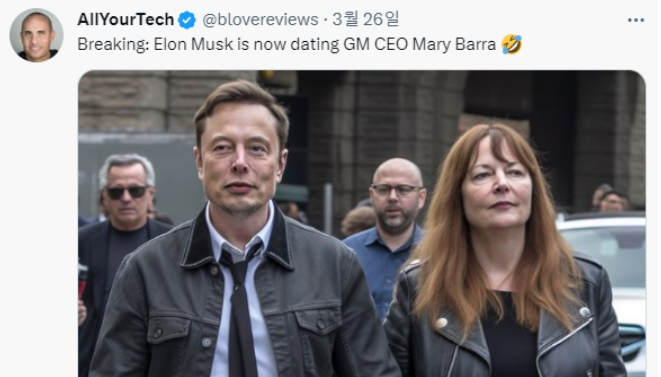Click the laughing emoji in the tweet
661x377 pixels.
[511, 44]
